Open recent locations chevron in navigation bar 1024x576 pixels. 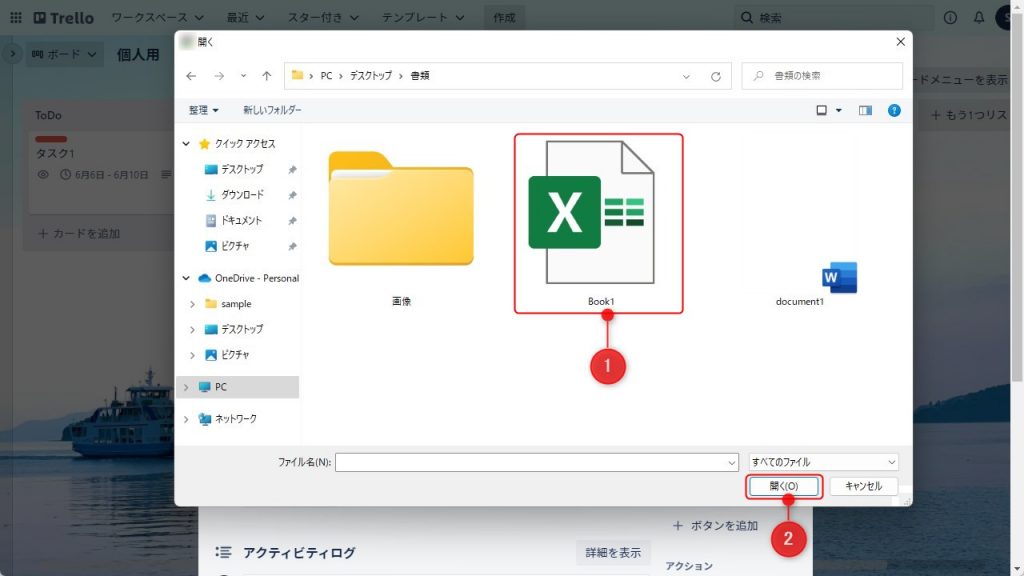tap(243, 76)
